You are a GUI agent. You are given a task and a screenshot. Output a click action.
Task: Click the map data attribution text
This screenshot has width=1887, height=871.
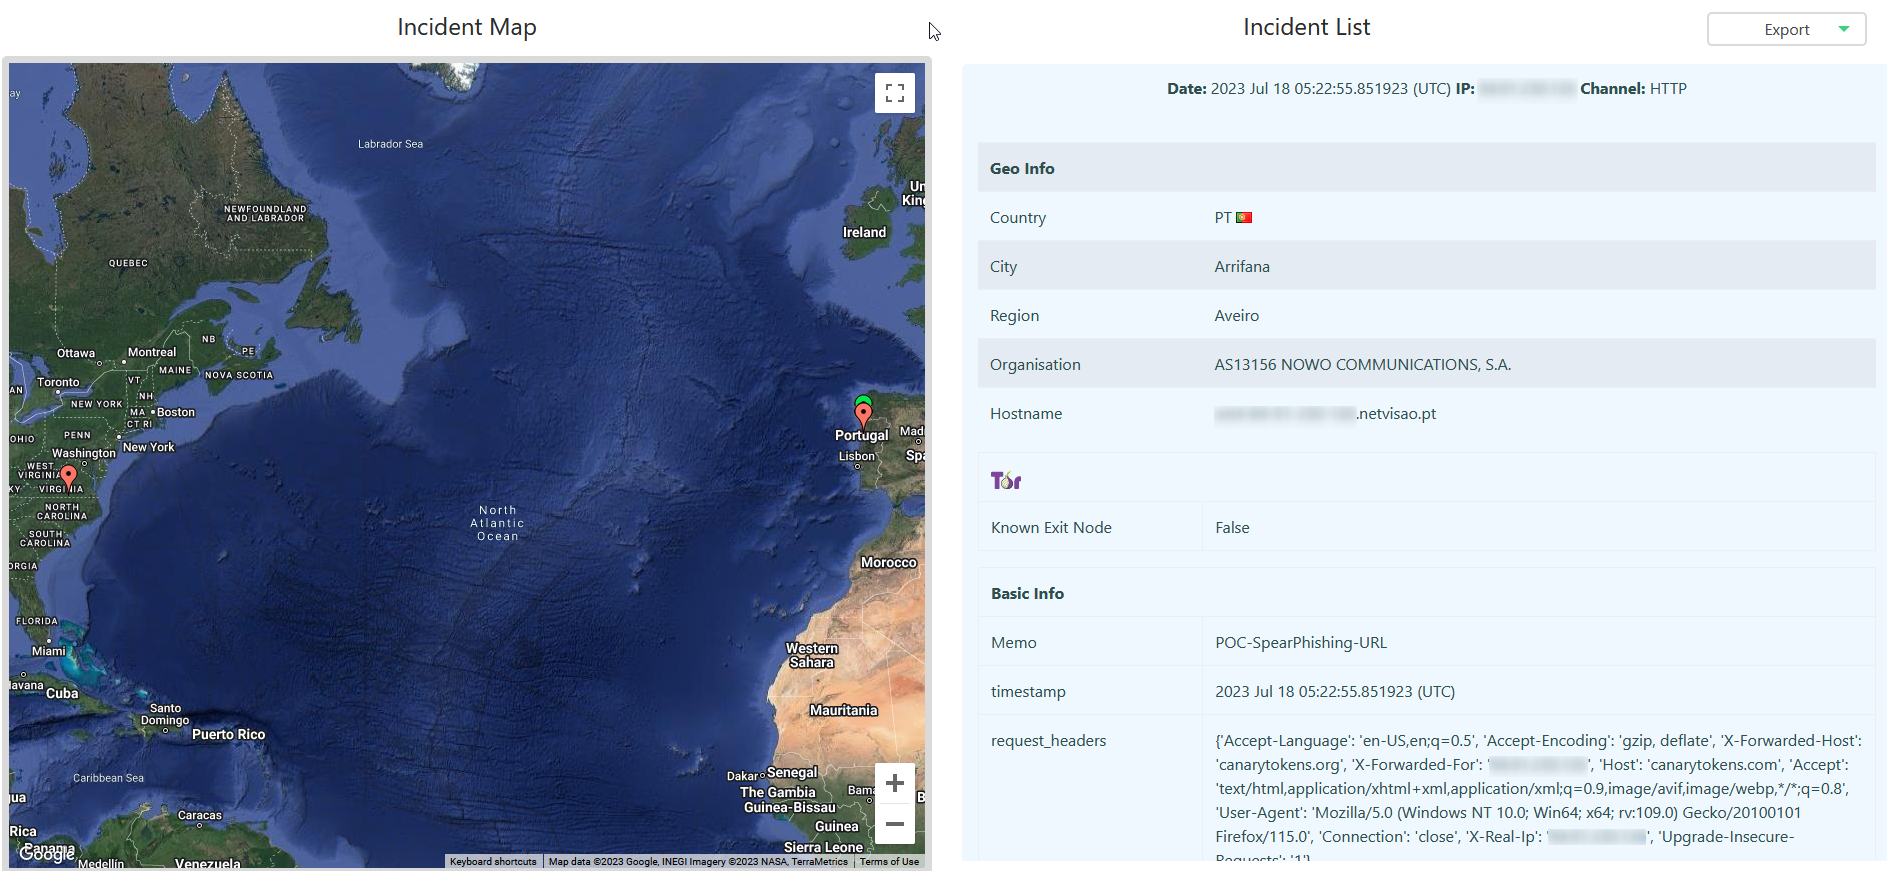tap(698, 862)
